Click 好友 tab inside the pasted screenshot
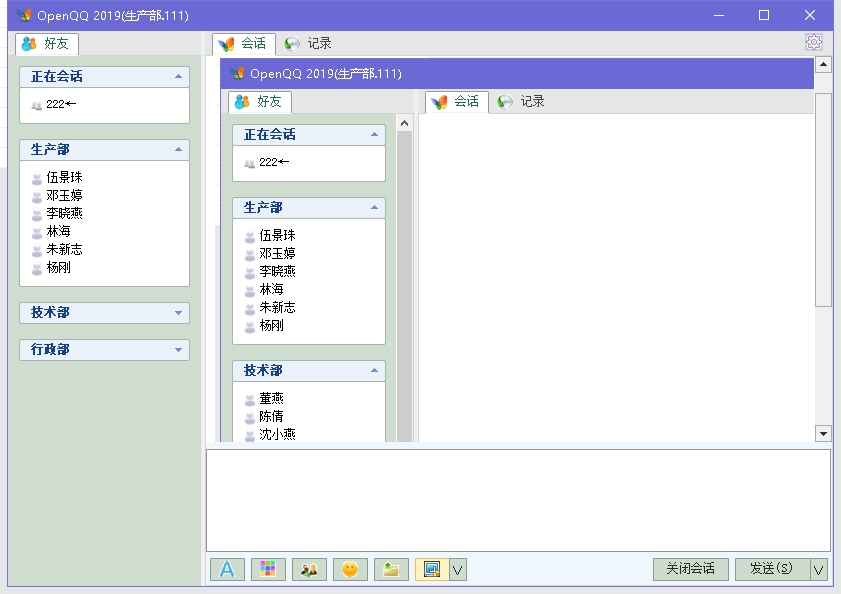Screen dimensions: 841x594 [260, 101]
